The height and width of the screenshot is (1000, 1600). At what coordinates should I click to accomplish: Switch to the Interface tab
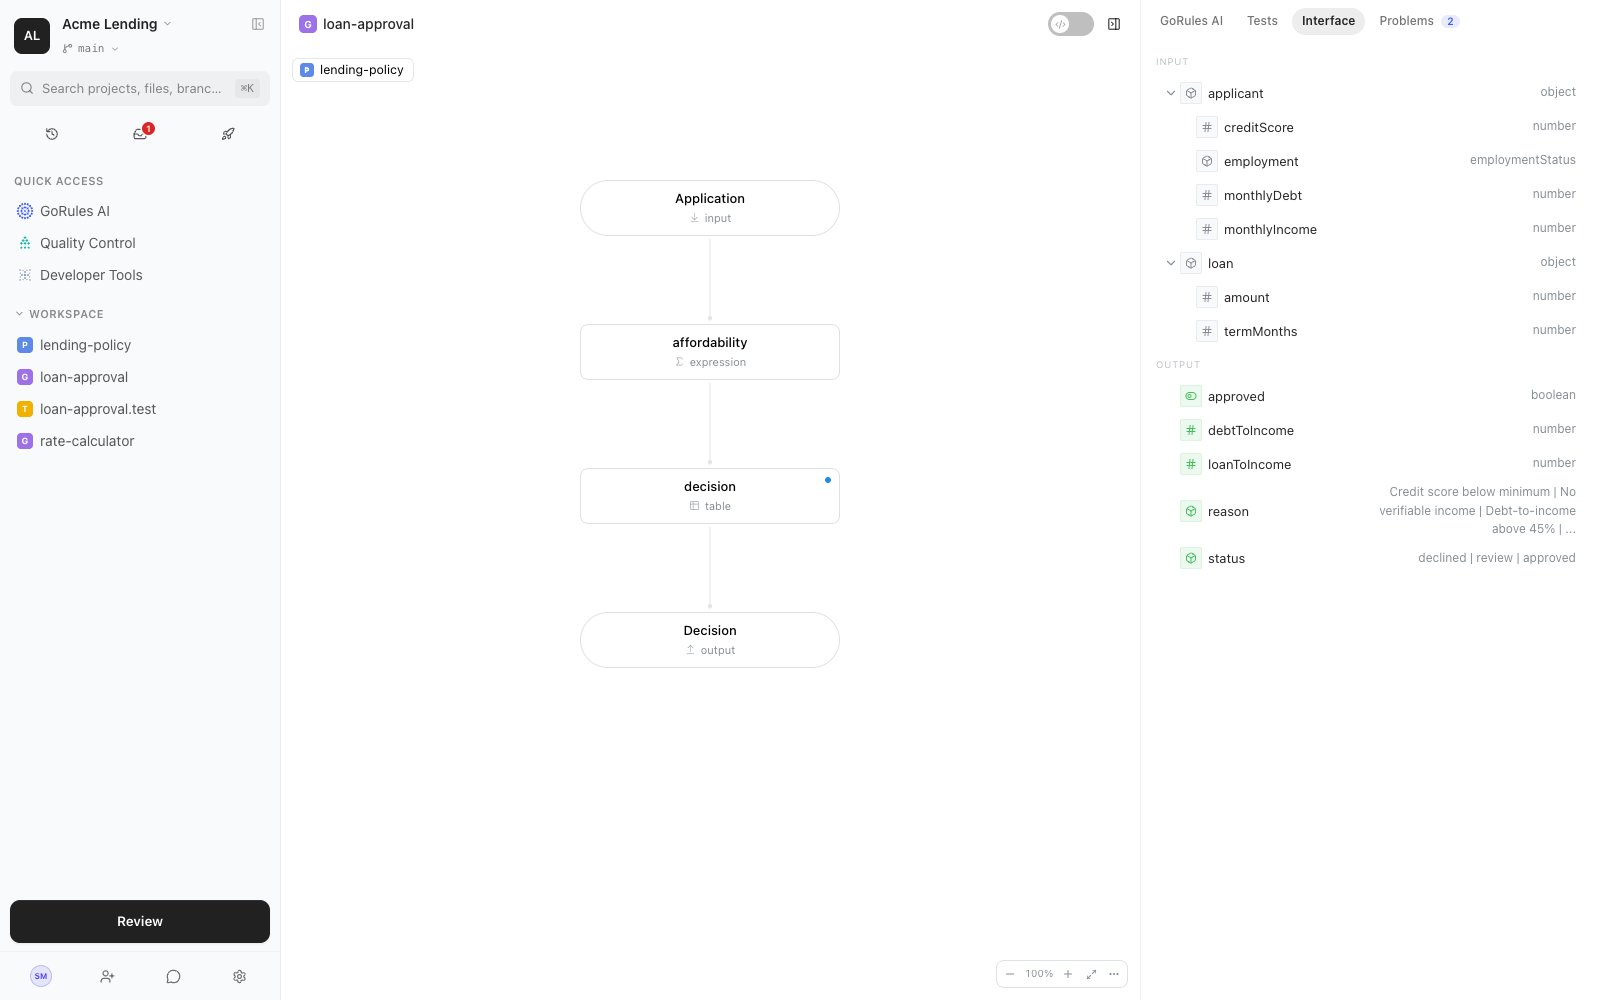[1328, 21]
